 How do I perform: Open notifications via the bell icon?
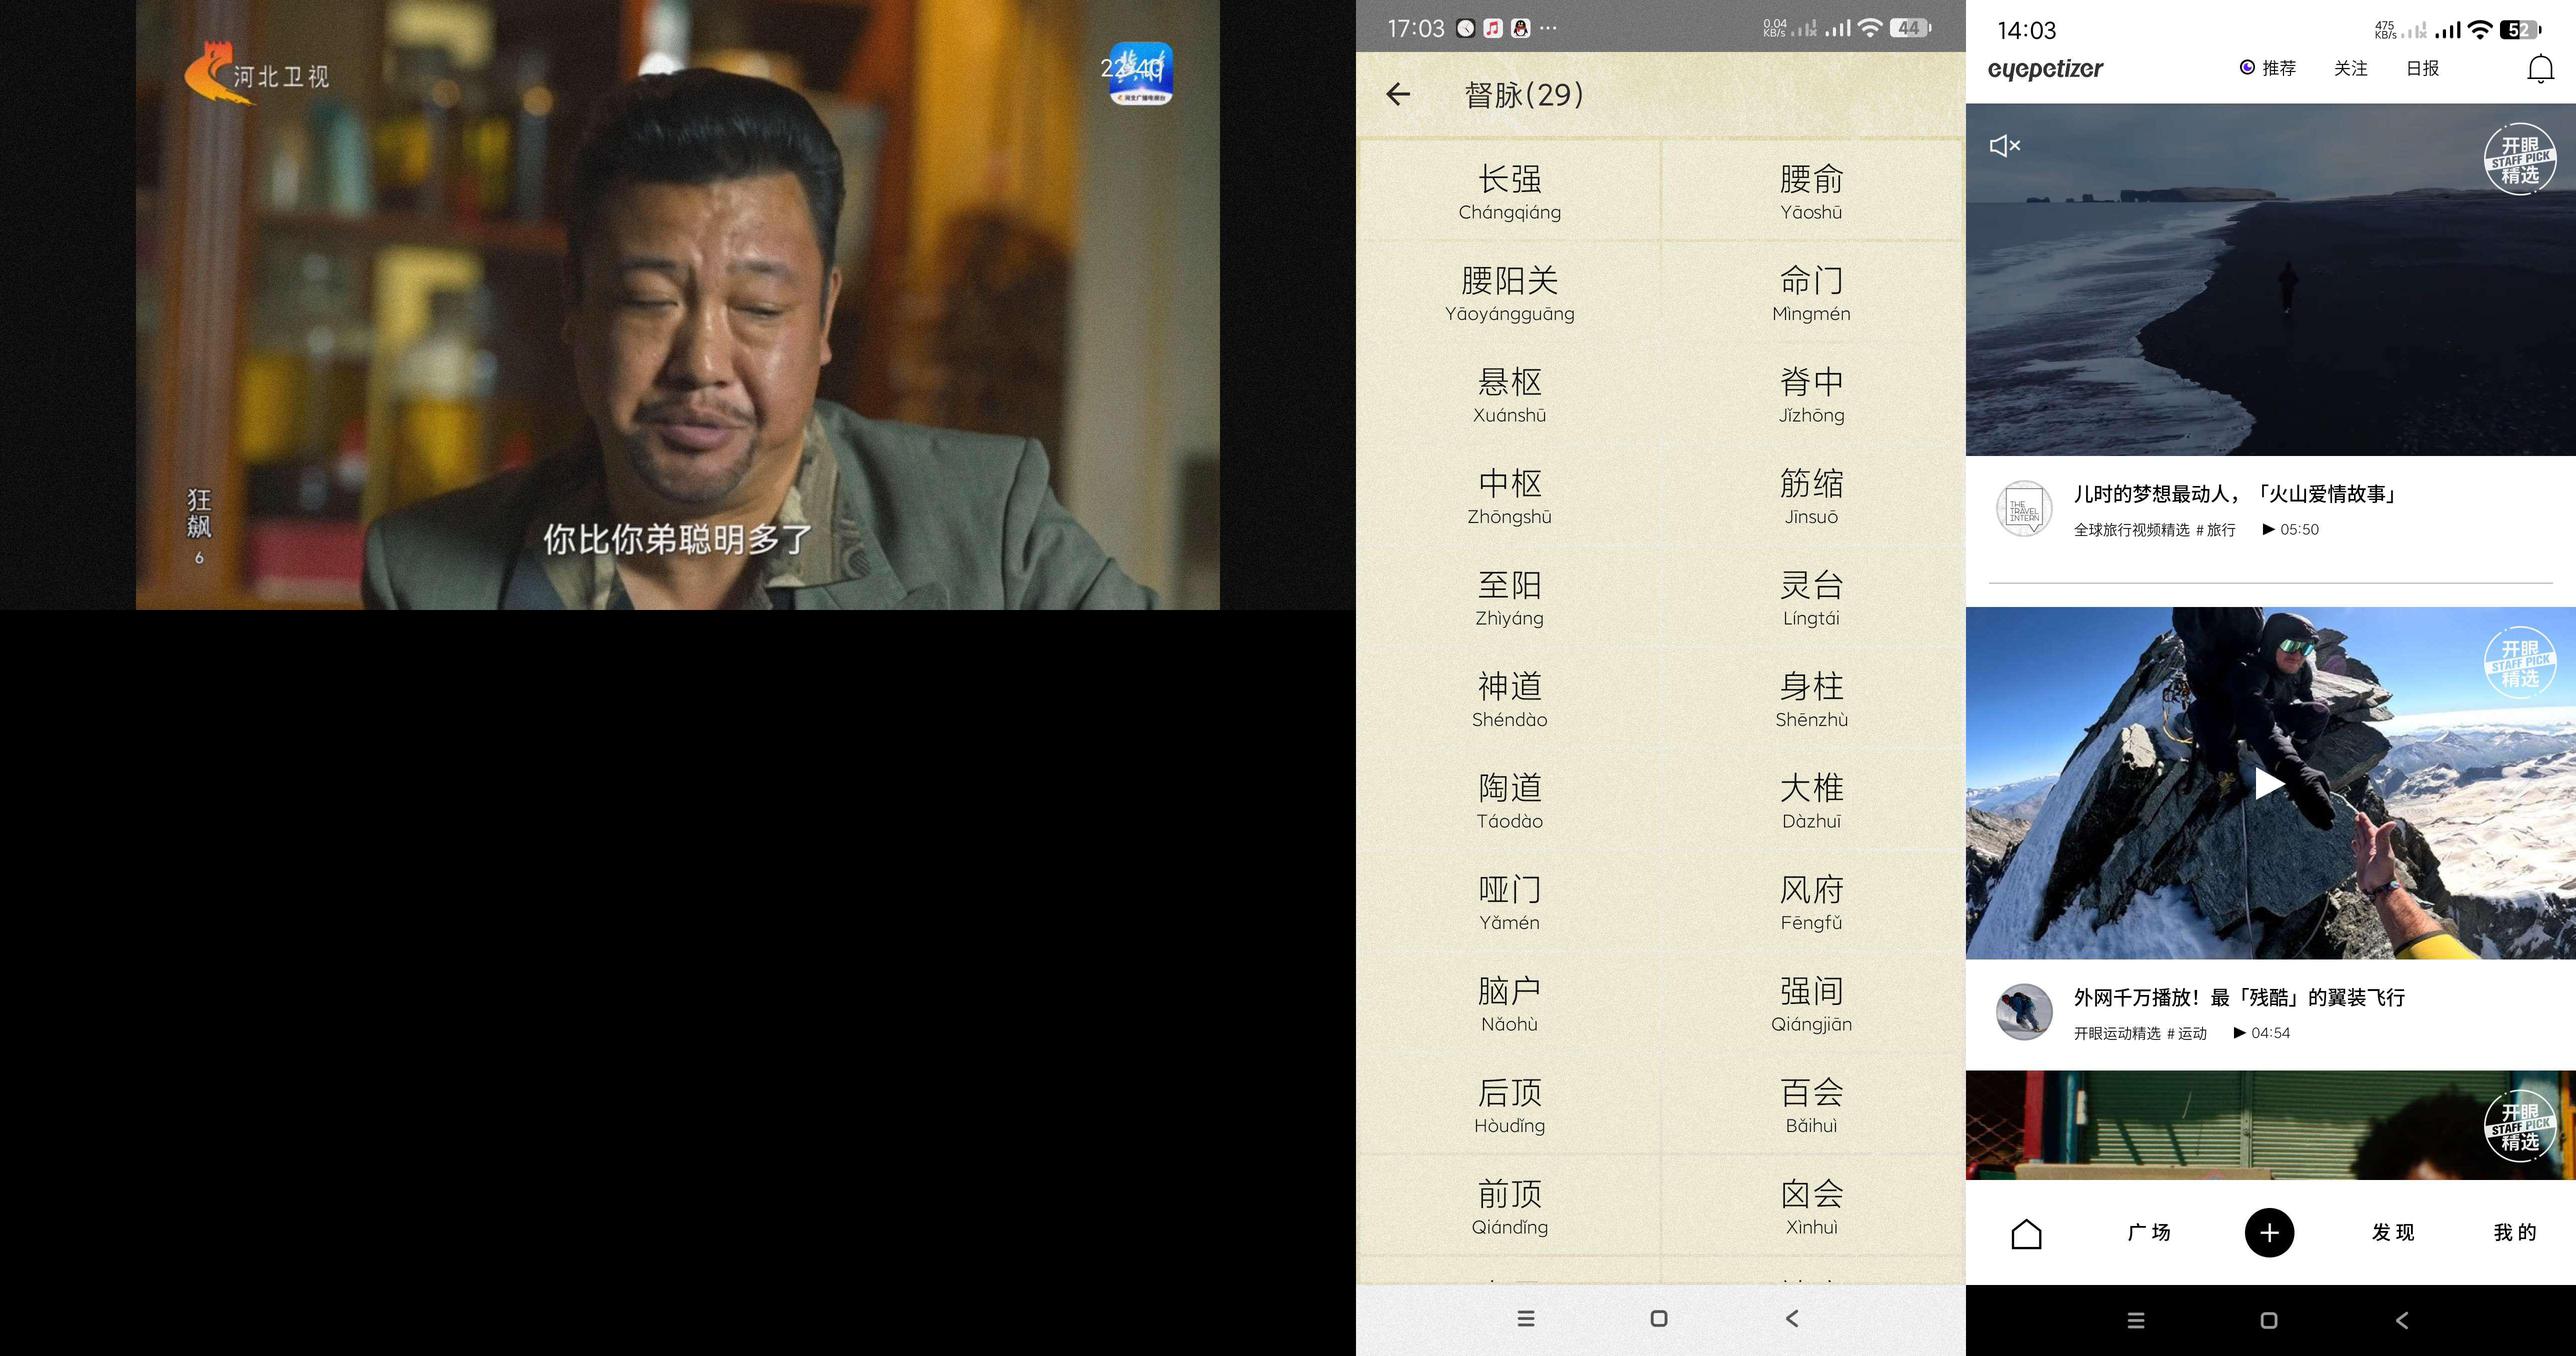click(2540, 69)
